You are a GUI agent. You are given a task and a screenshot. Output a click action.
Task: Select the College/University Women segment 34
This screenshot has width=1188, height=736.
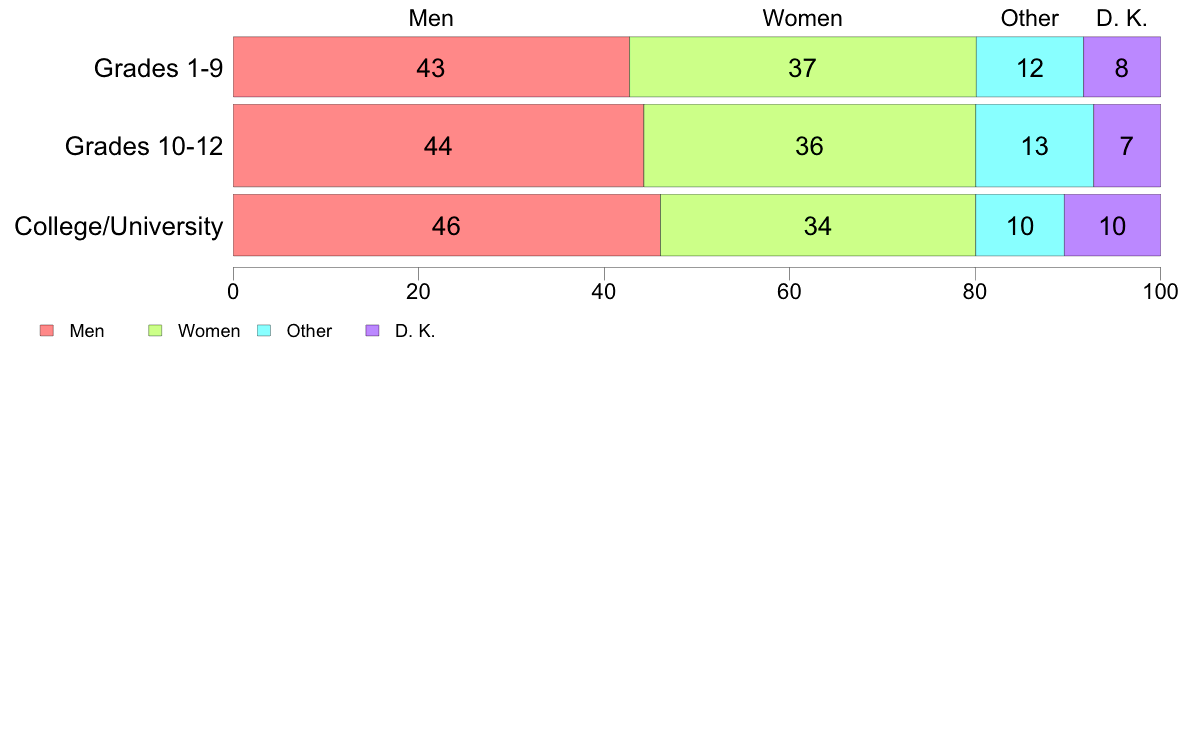pos(818,225)
